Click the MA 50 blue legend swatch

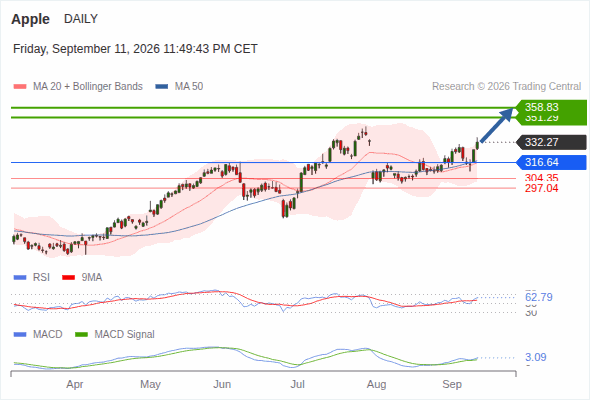point(162,87)
